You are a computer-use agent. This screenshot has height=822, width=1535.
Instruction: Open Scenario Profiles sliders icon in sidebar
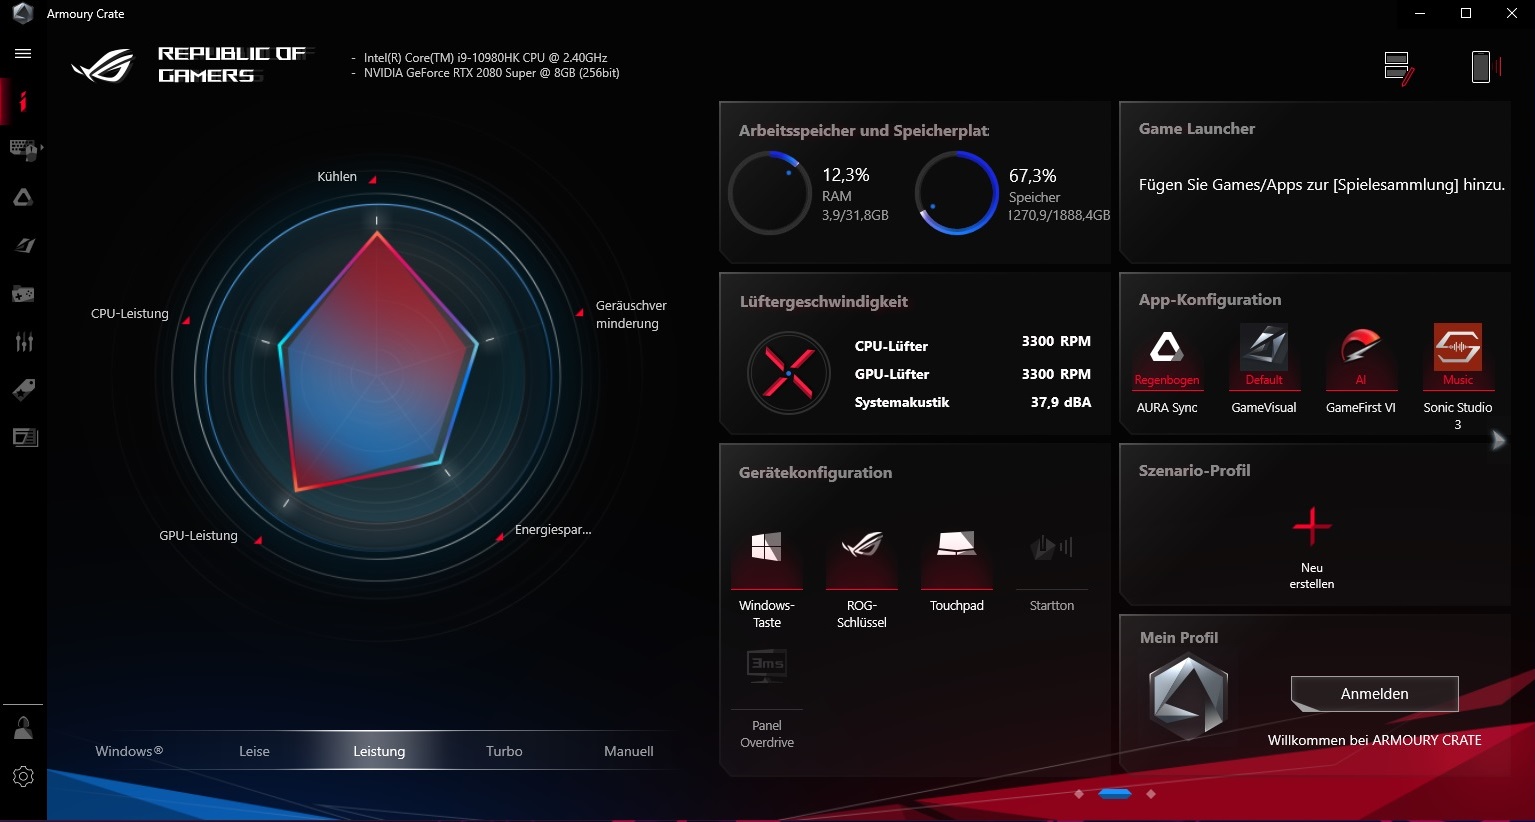pos(24,342)
